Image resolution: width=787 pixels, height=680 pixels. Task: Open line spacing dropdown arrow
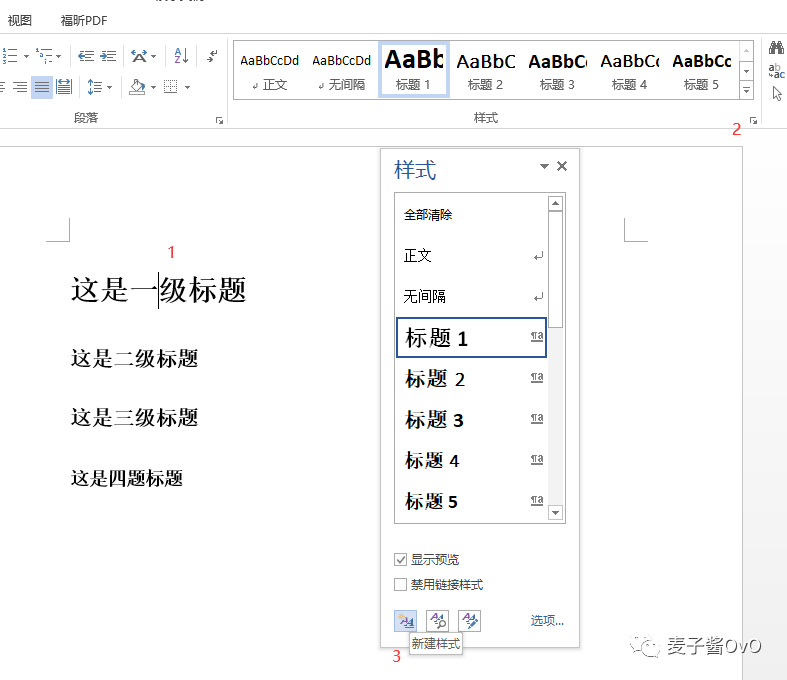click(109, 87)
